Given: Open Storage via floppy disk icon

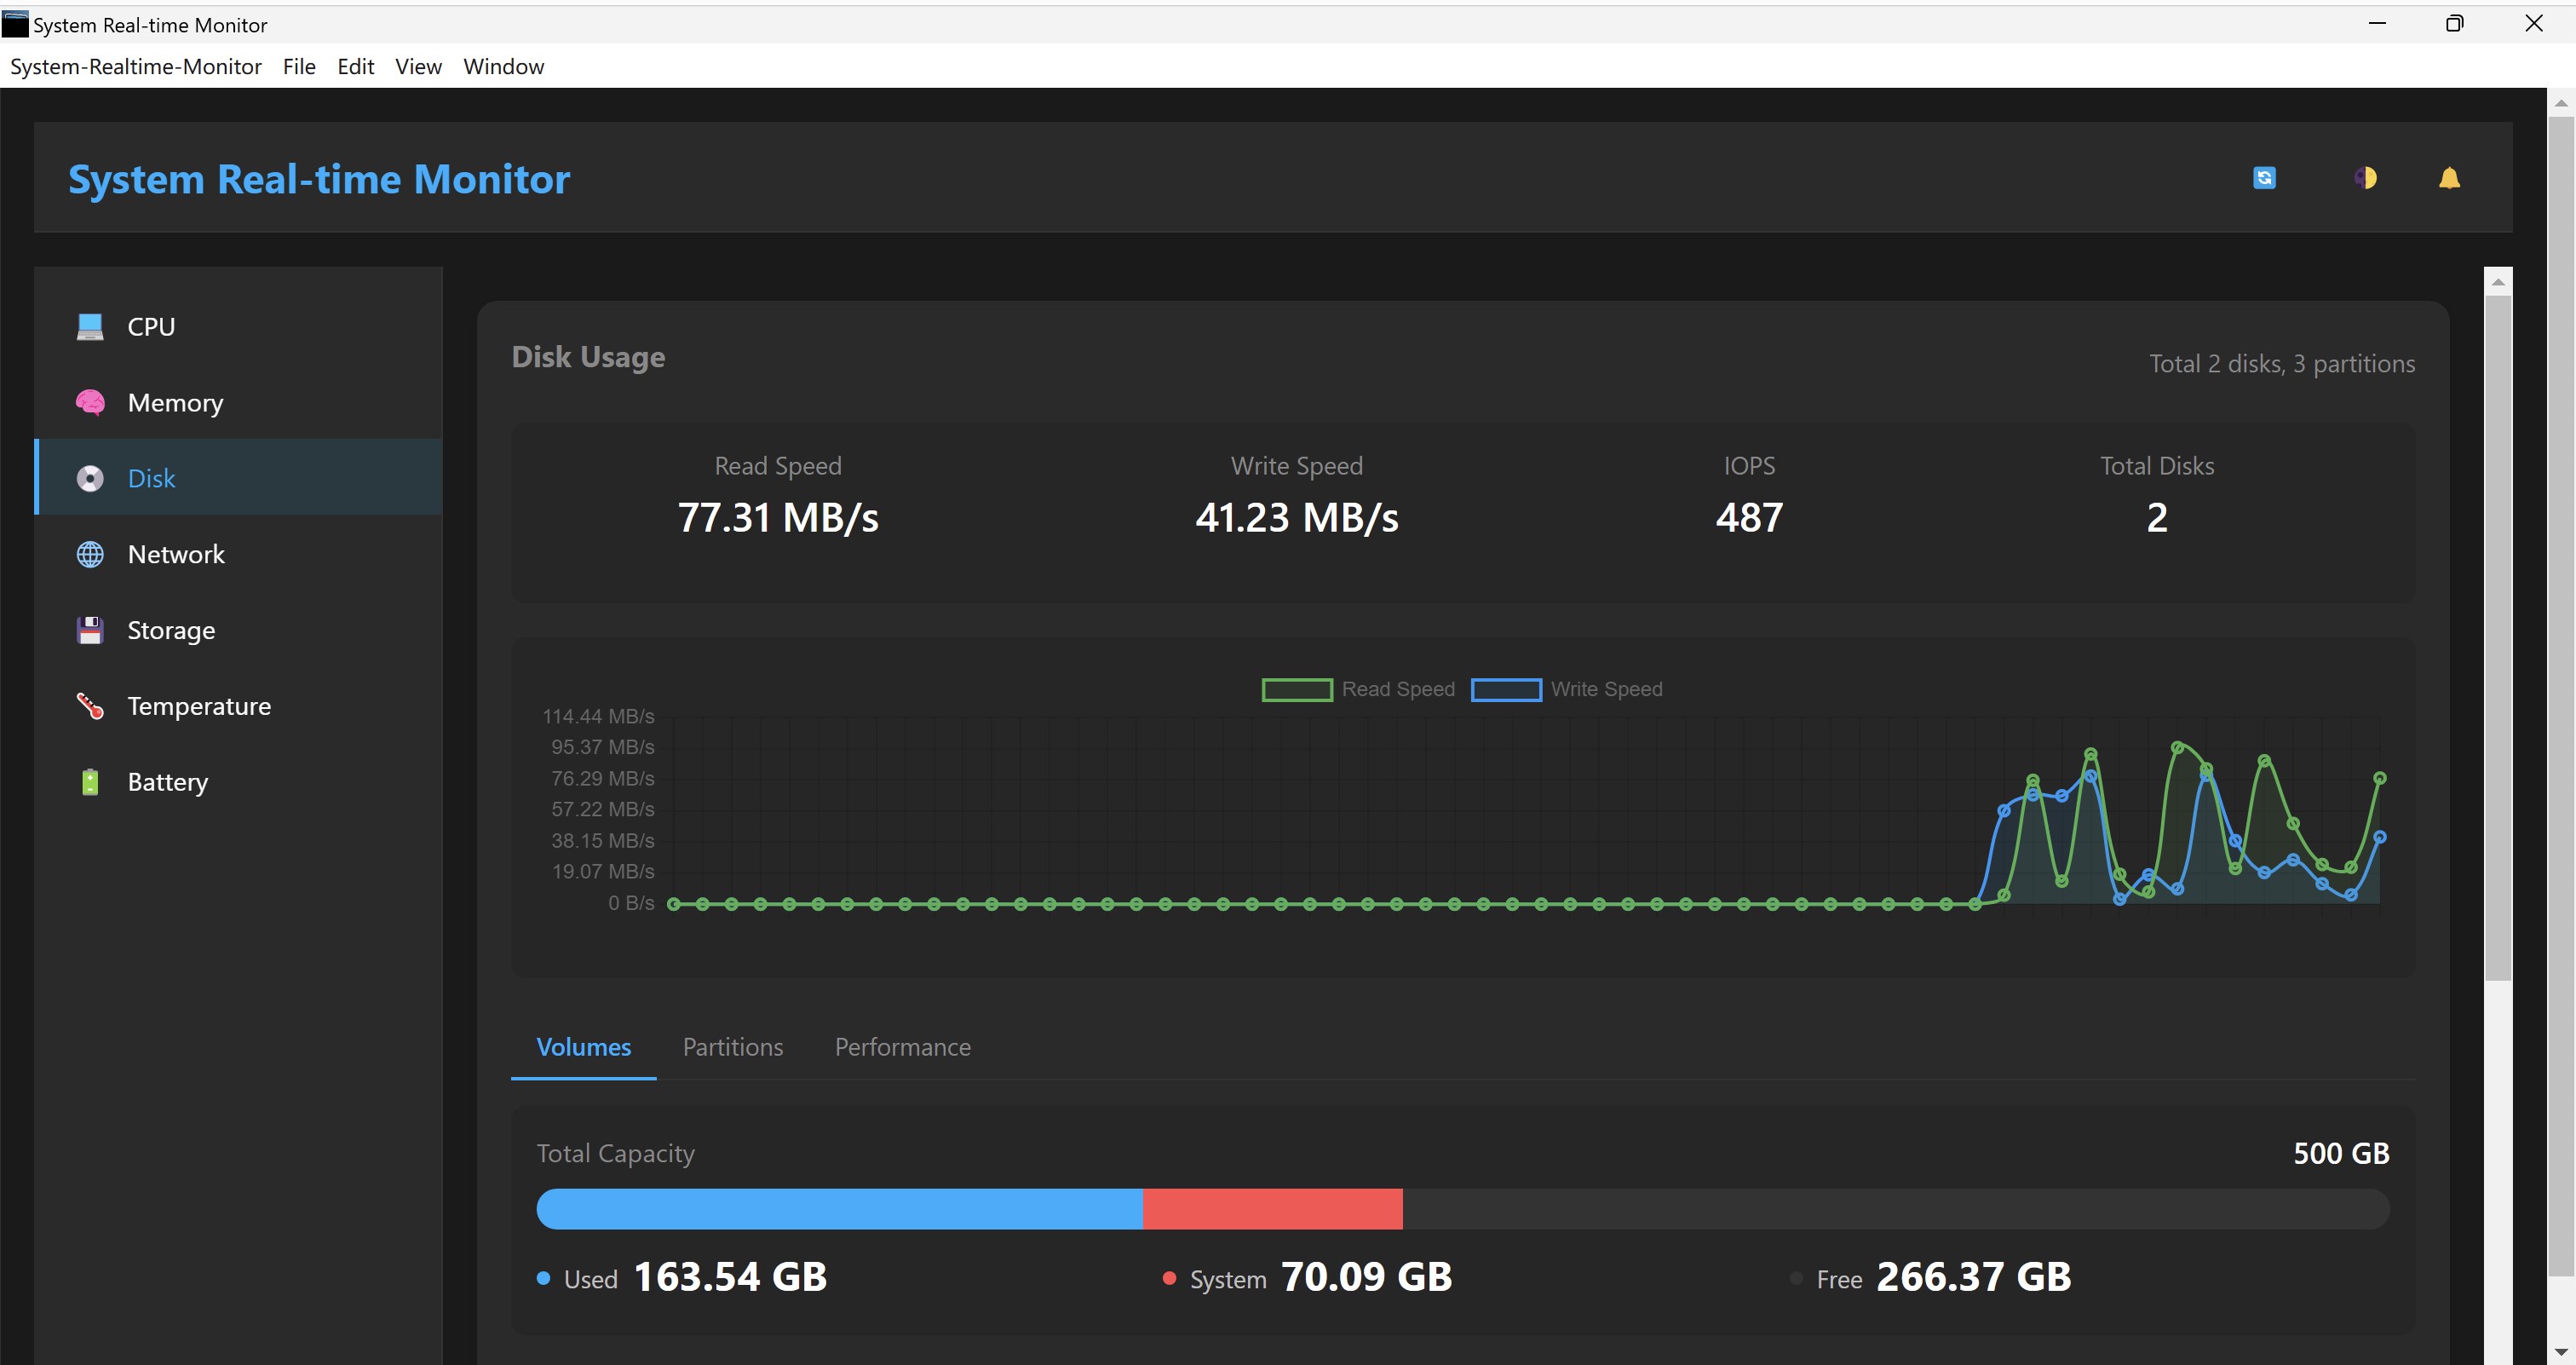Looking at the screenshot, I should [90, 630].
